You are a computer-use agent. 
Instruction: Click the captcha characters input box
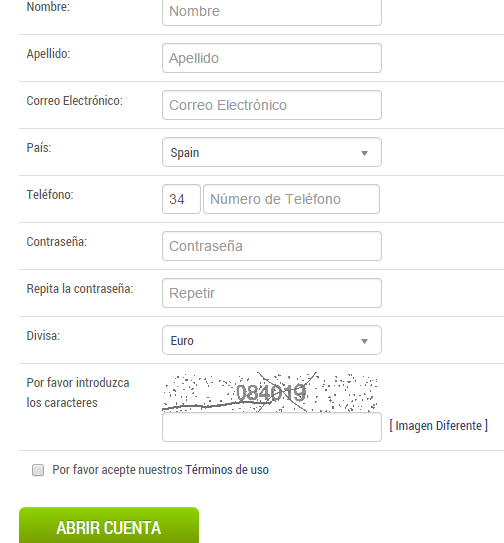pyautogui.click(x=272, y=427)
